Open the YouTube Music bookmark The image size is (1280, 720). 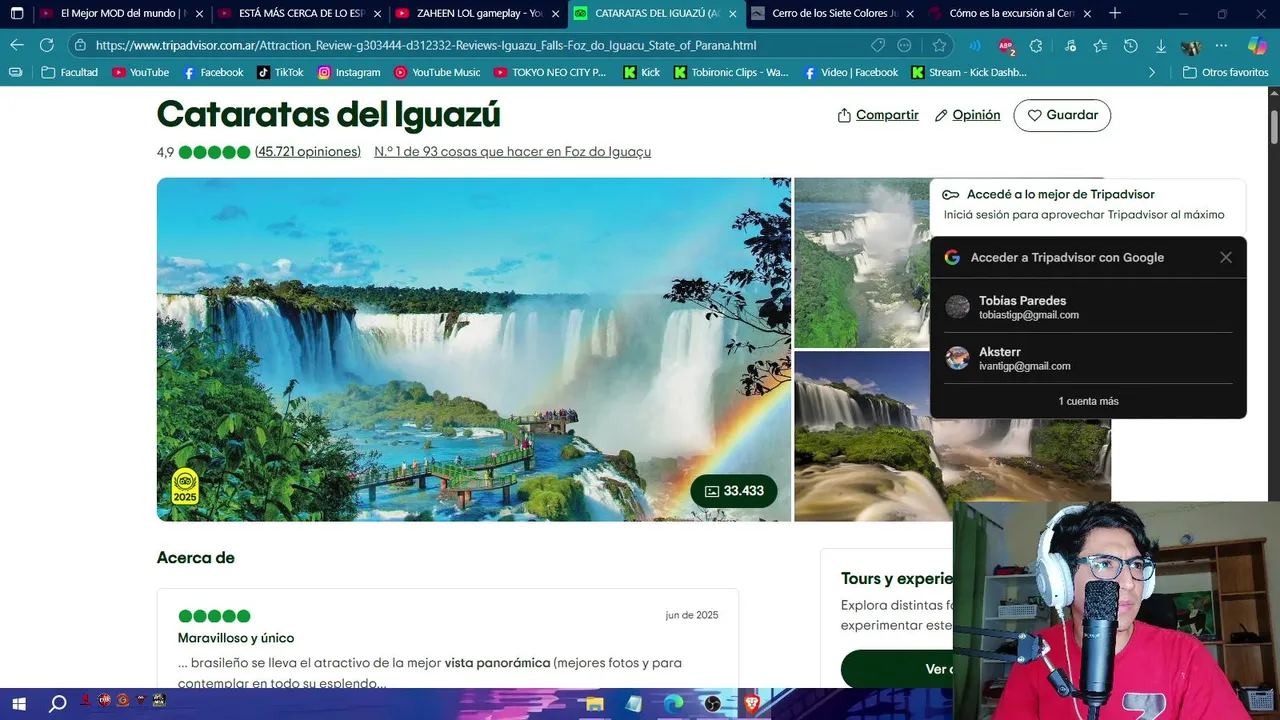(437, 72)
